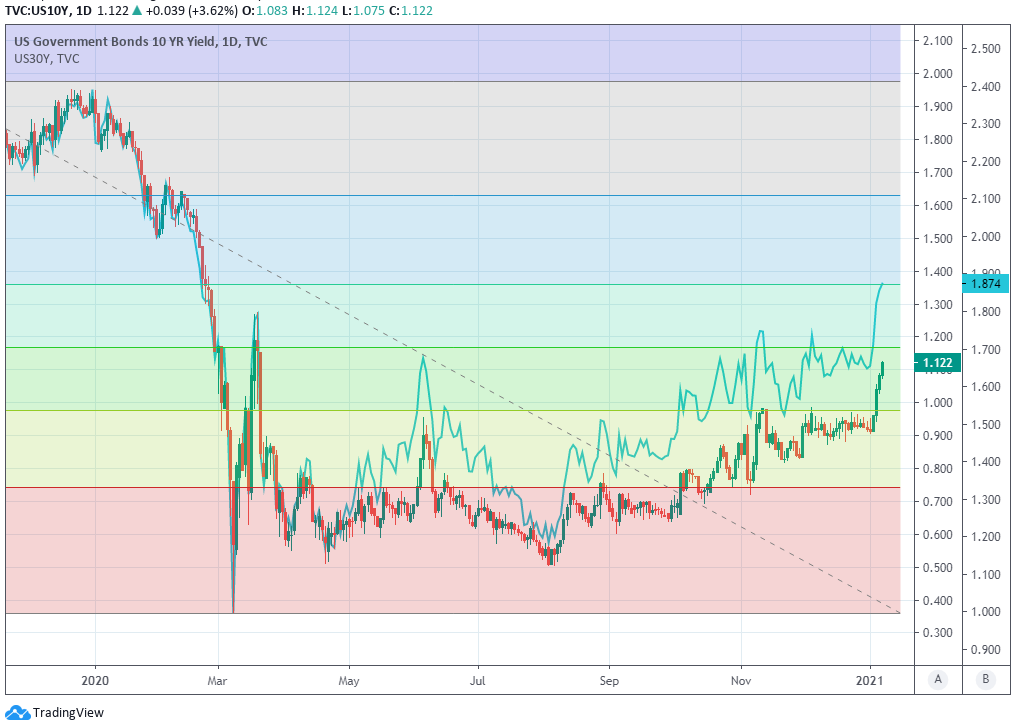Click the 2020 label on time axis
Image resolution: width=1015 pixels, height=726 pixels.
tap(95, 680)
